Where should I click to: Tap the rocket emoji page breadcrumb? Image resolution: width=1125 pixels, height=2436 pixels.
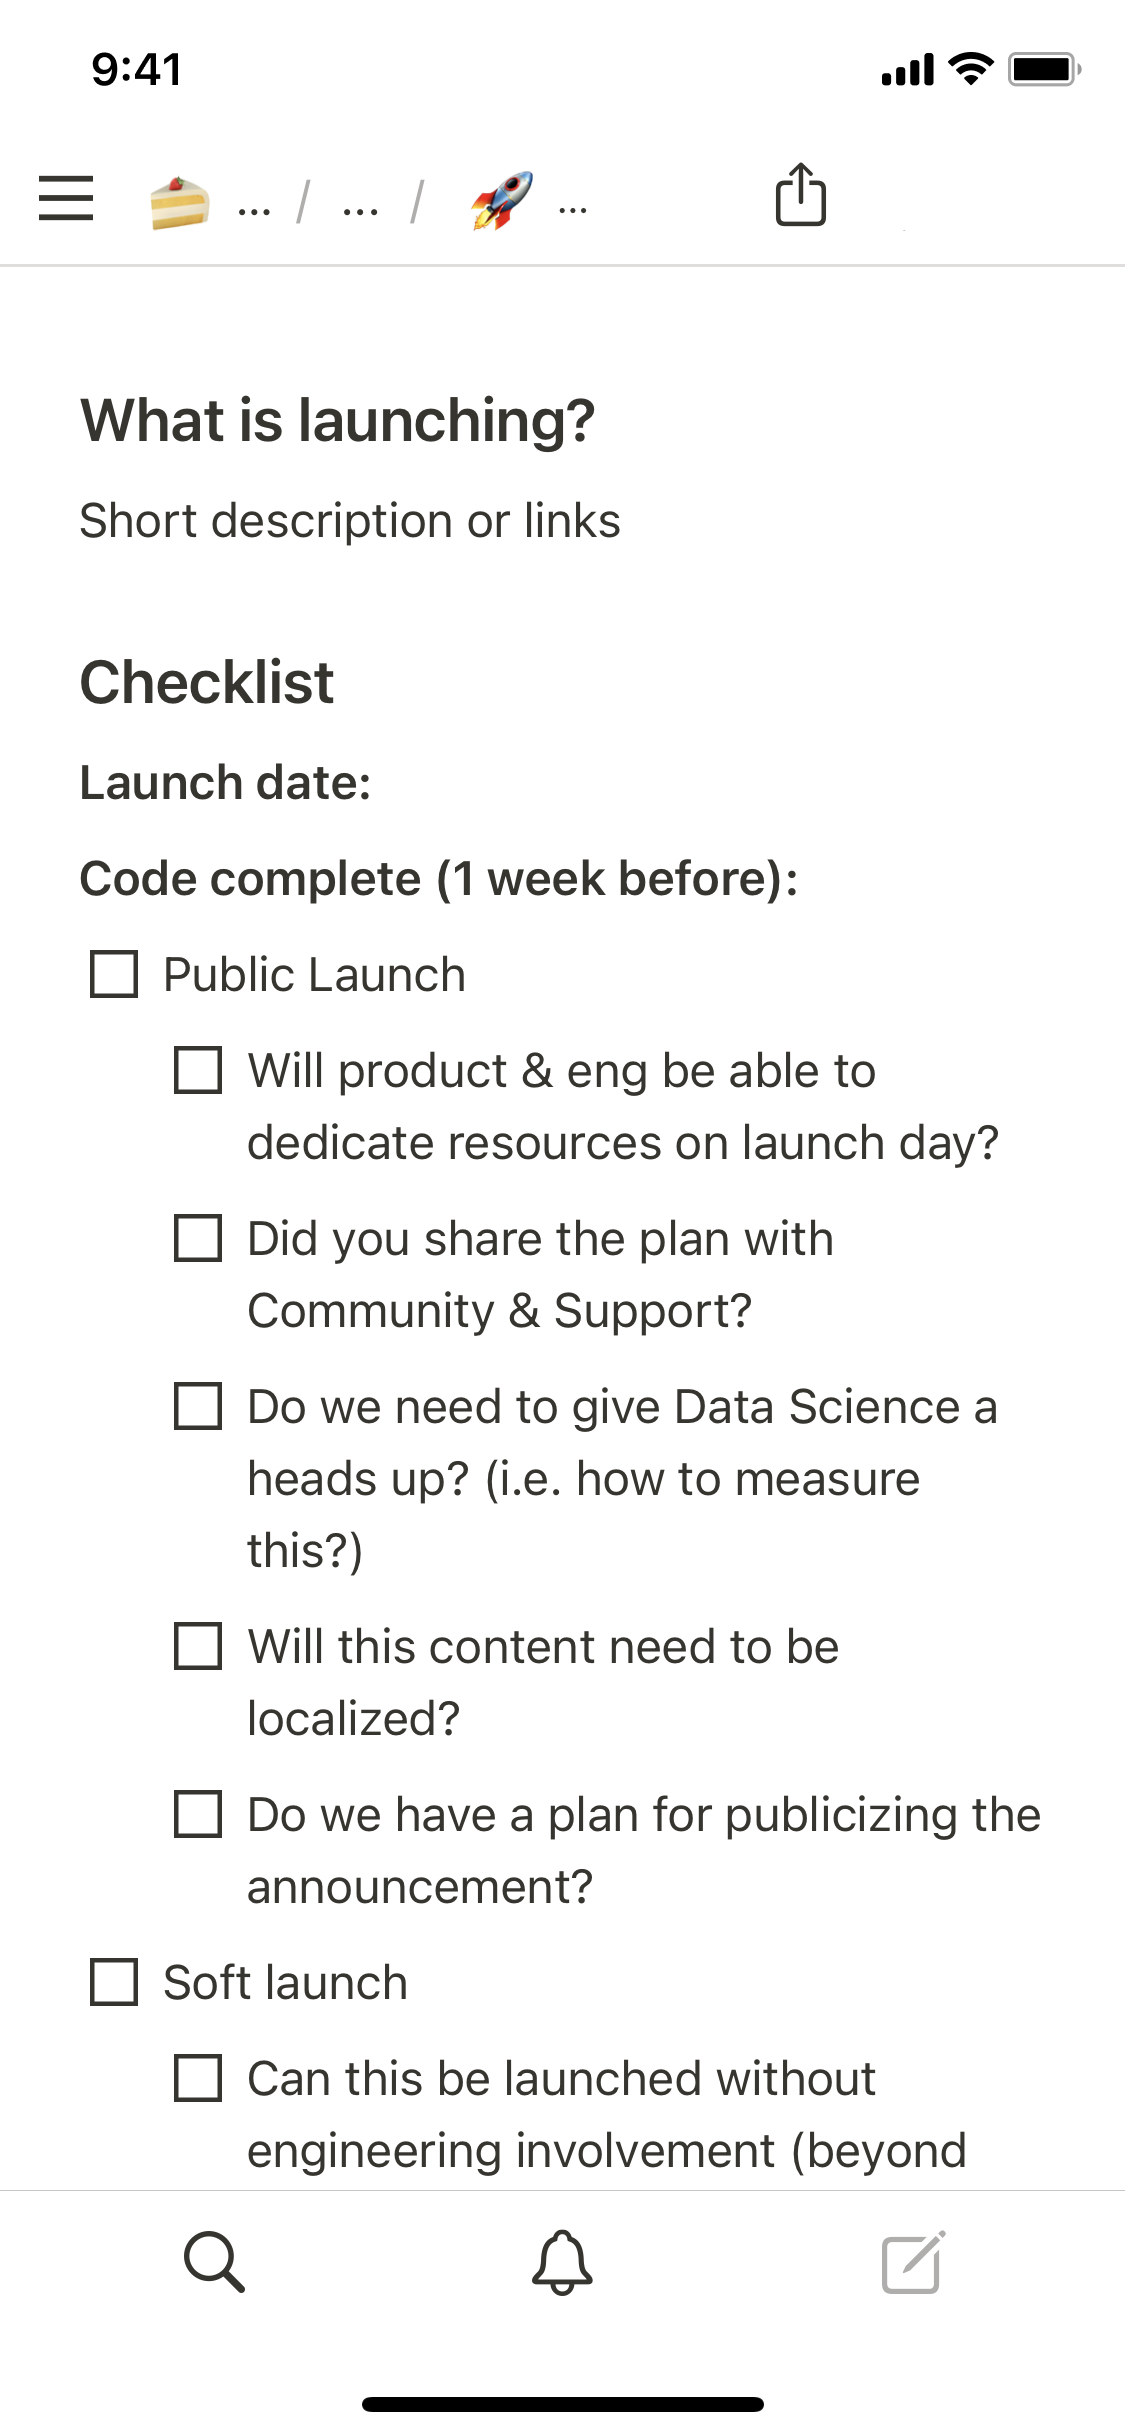(502, 200)
